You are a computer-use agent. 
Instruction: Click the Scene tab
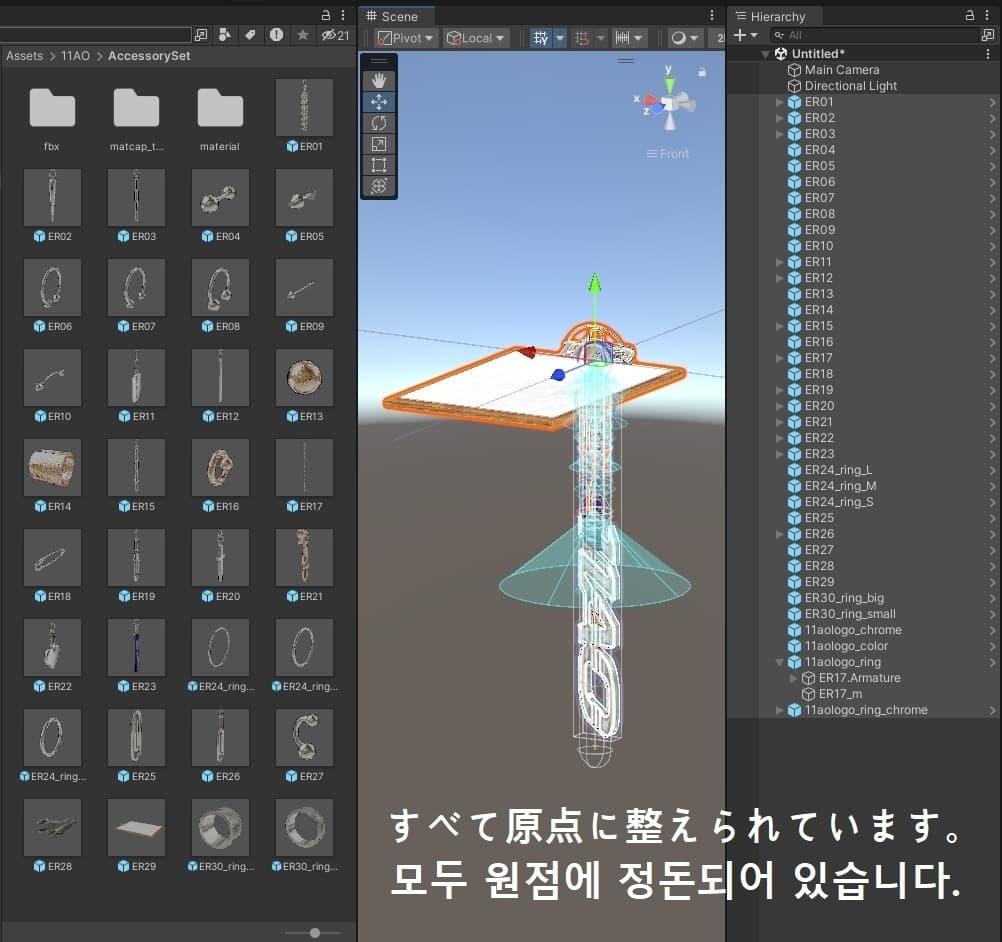[x=398, y=16]
